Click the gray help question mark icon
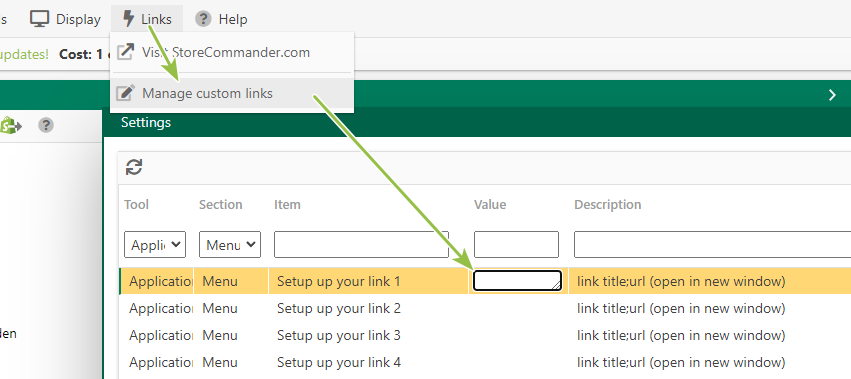 46,125
